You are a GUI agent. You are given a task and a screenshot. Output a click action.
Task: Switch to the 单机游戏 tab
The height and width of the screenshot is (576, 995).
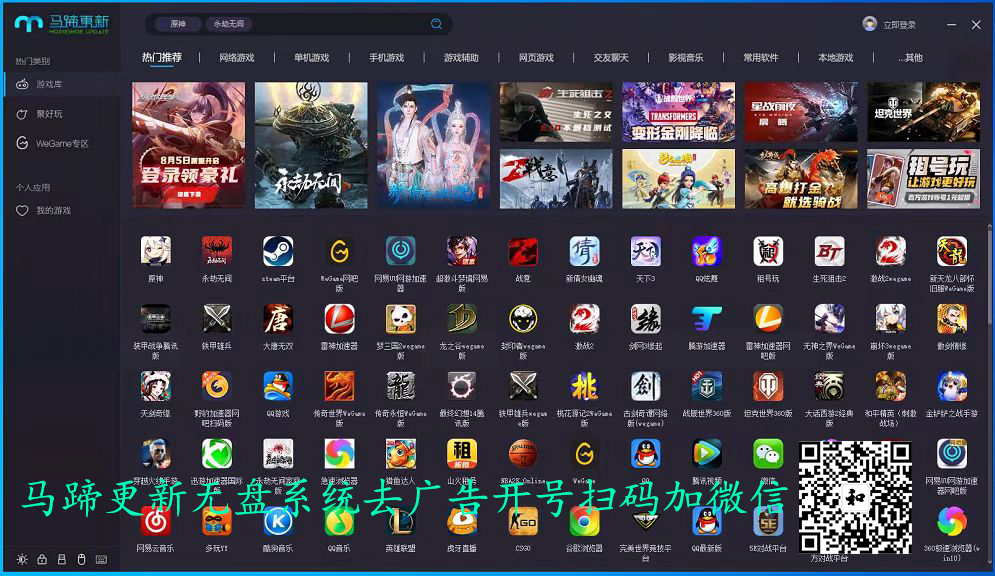coord(312,58)
